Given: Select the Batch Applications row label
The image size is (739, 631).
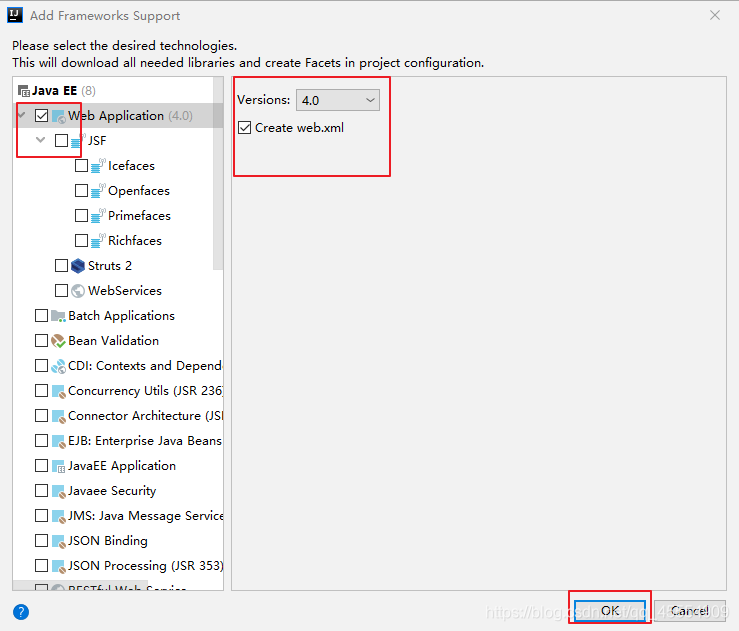Looking at the screenshot, I should pos(122,316).
